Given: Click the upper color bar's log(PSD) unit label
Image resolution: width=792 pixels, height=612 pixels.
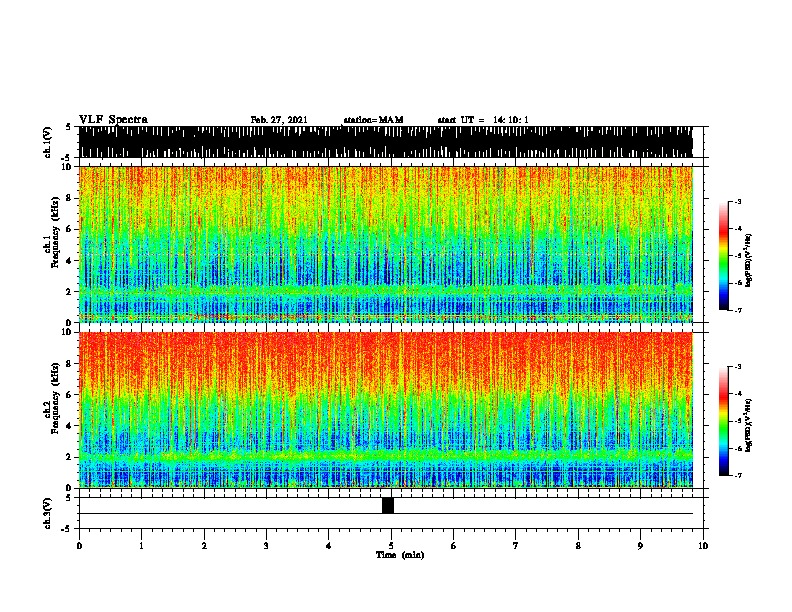Looking at the screenshot, I should click(749, 260).
